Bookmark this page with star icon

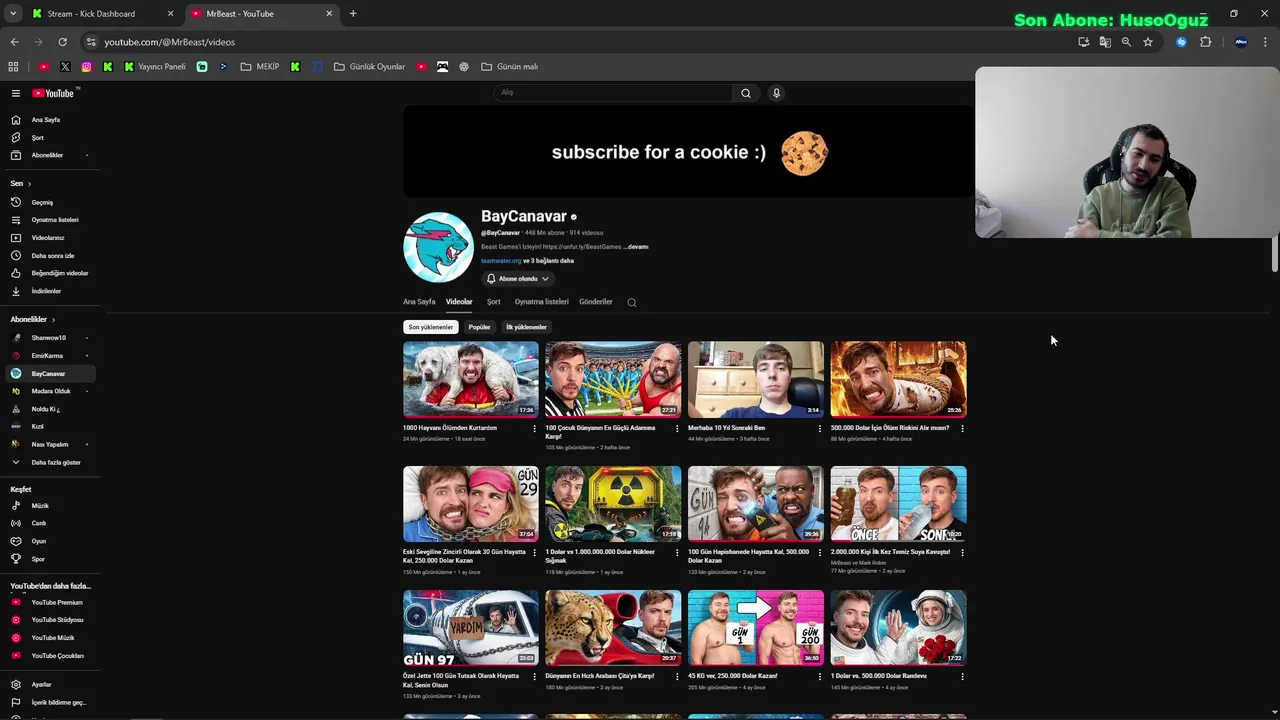1148,42
